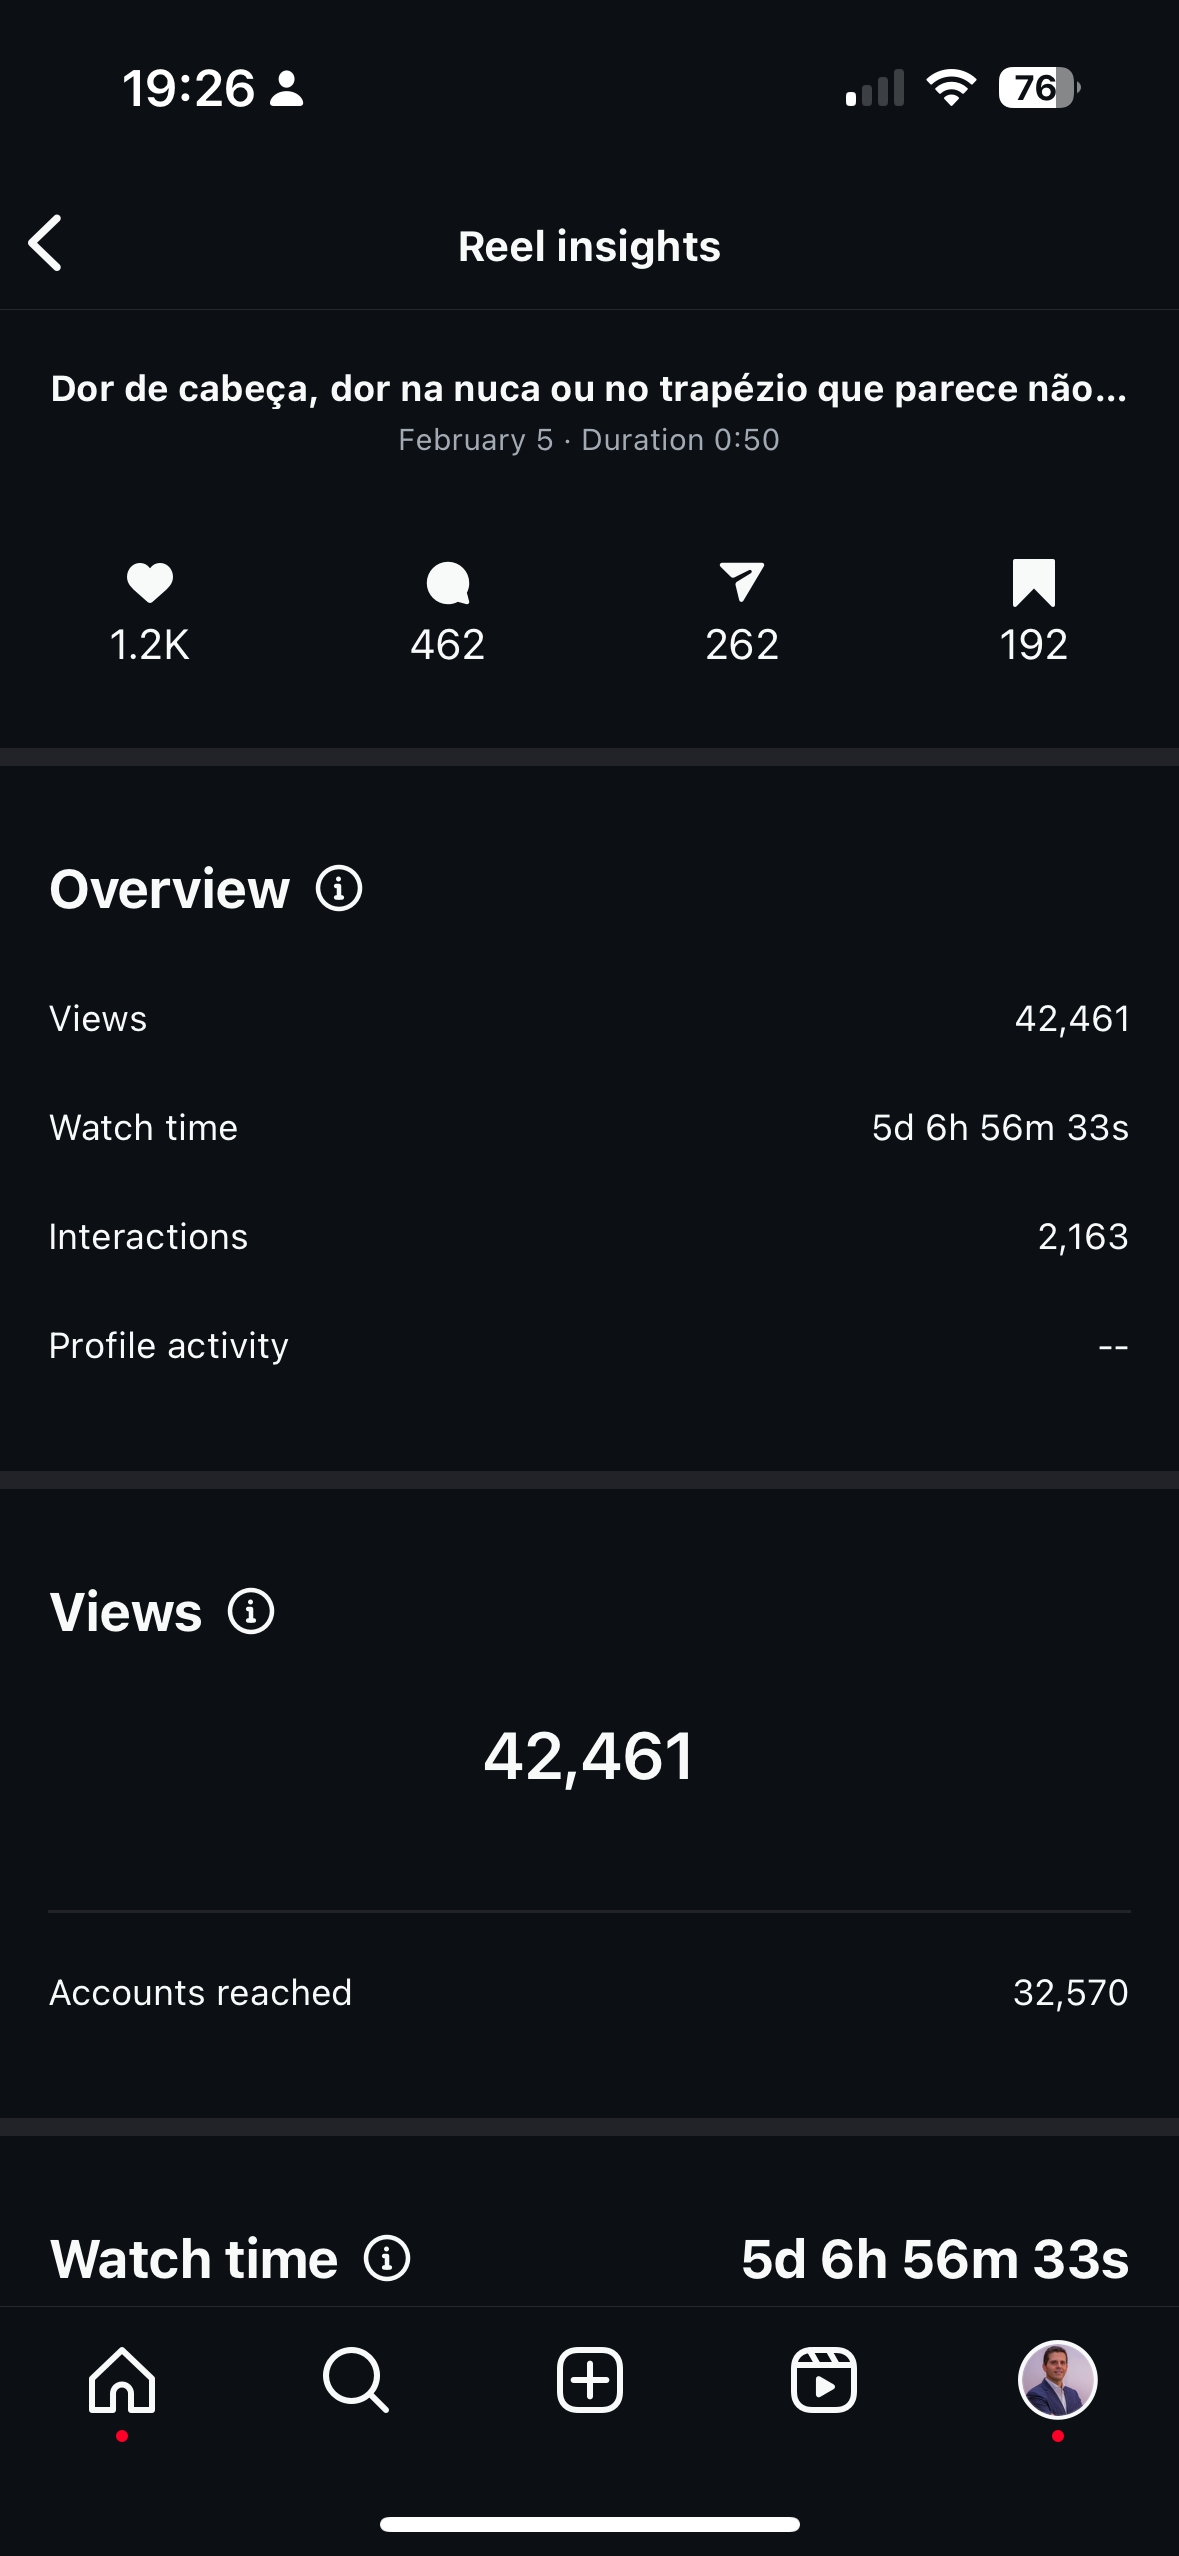Go to the Home tab
This screenshot has height=2556, width=1179.
(x=122, y=2380)
